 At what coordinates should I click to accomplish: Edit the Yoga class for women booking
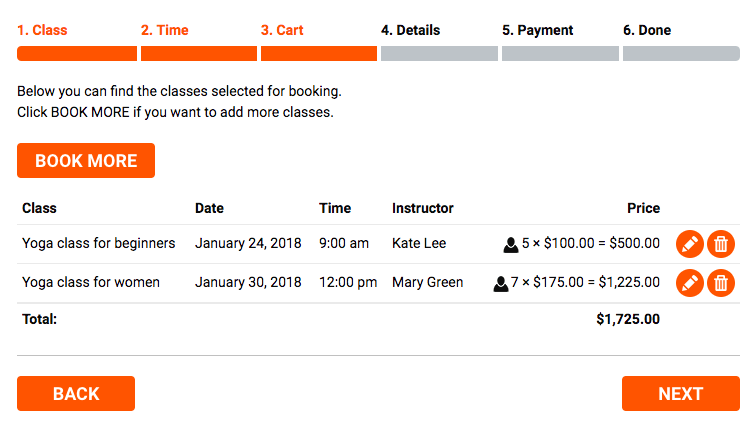[690, 283]
